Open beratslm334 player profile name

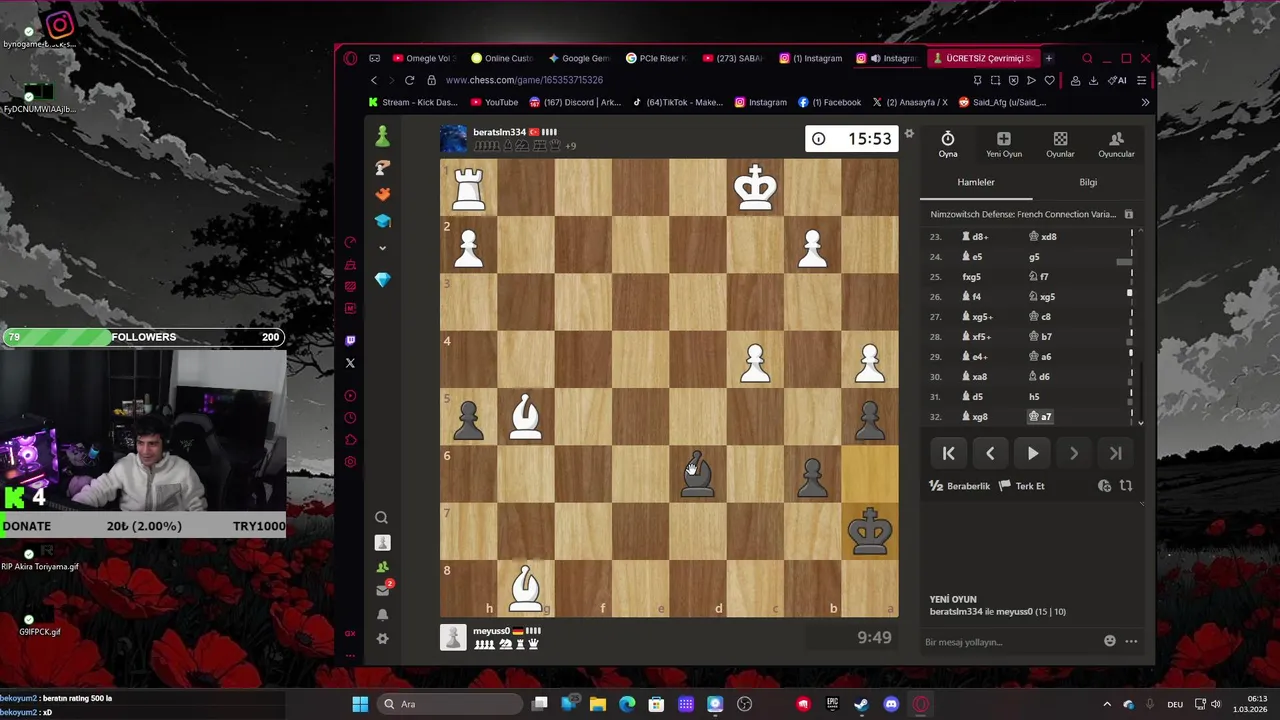499,132
